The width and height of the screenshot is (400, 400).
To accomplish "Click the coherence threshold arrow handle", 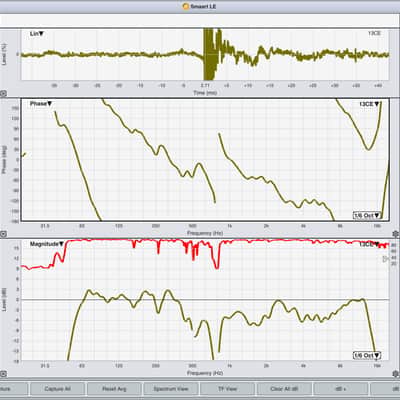I will pos(386,258).
